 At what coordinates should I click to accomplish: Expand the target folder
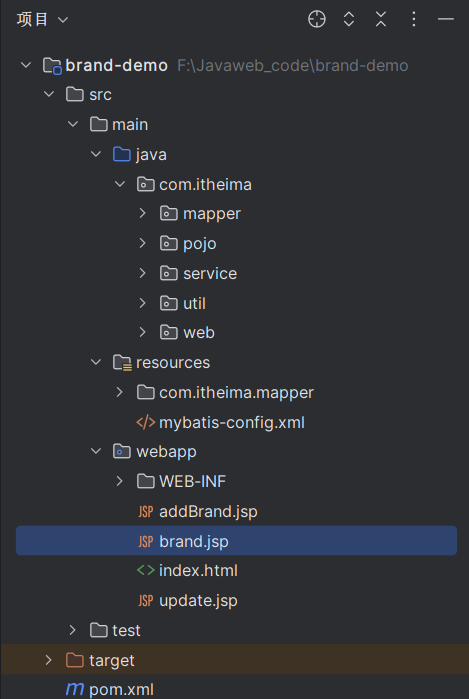49,660
